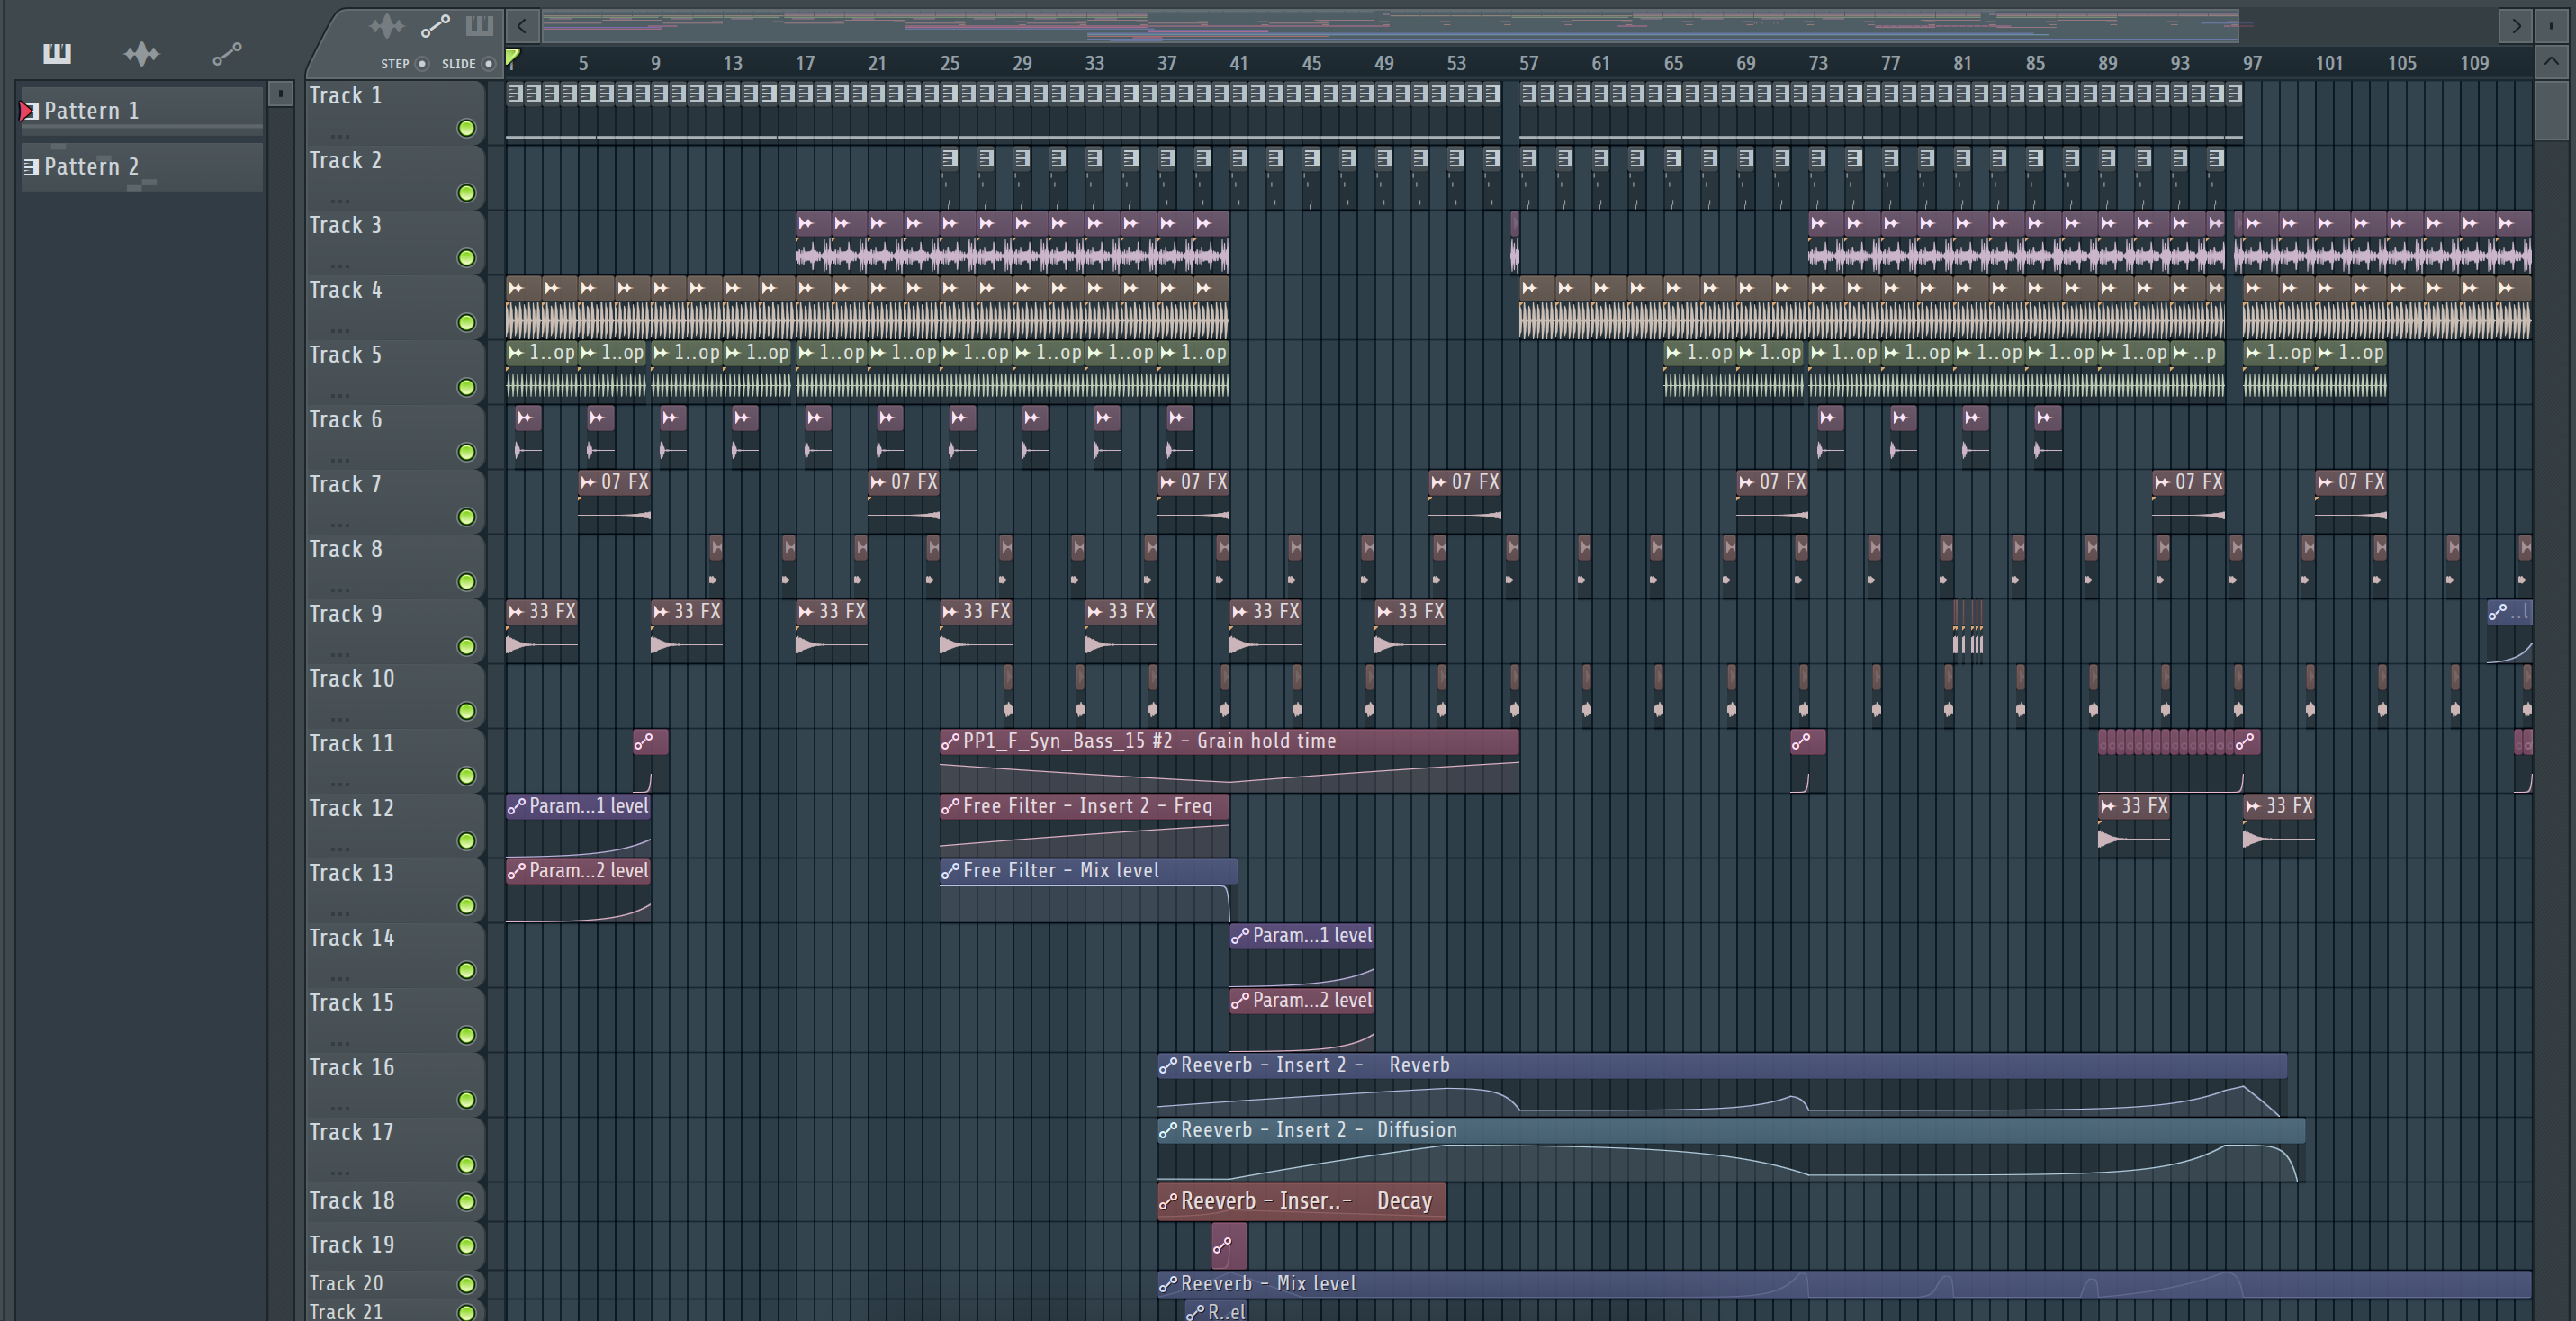The height and width of the screenshot is (1321, 2576).
Task: Mute Track 1 with its green LED
Action: [x=466, y=128]
